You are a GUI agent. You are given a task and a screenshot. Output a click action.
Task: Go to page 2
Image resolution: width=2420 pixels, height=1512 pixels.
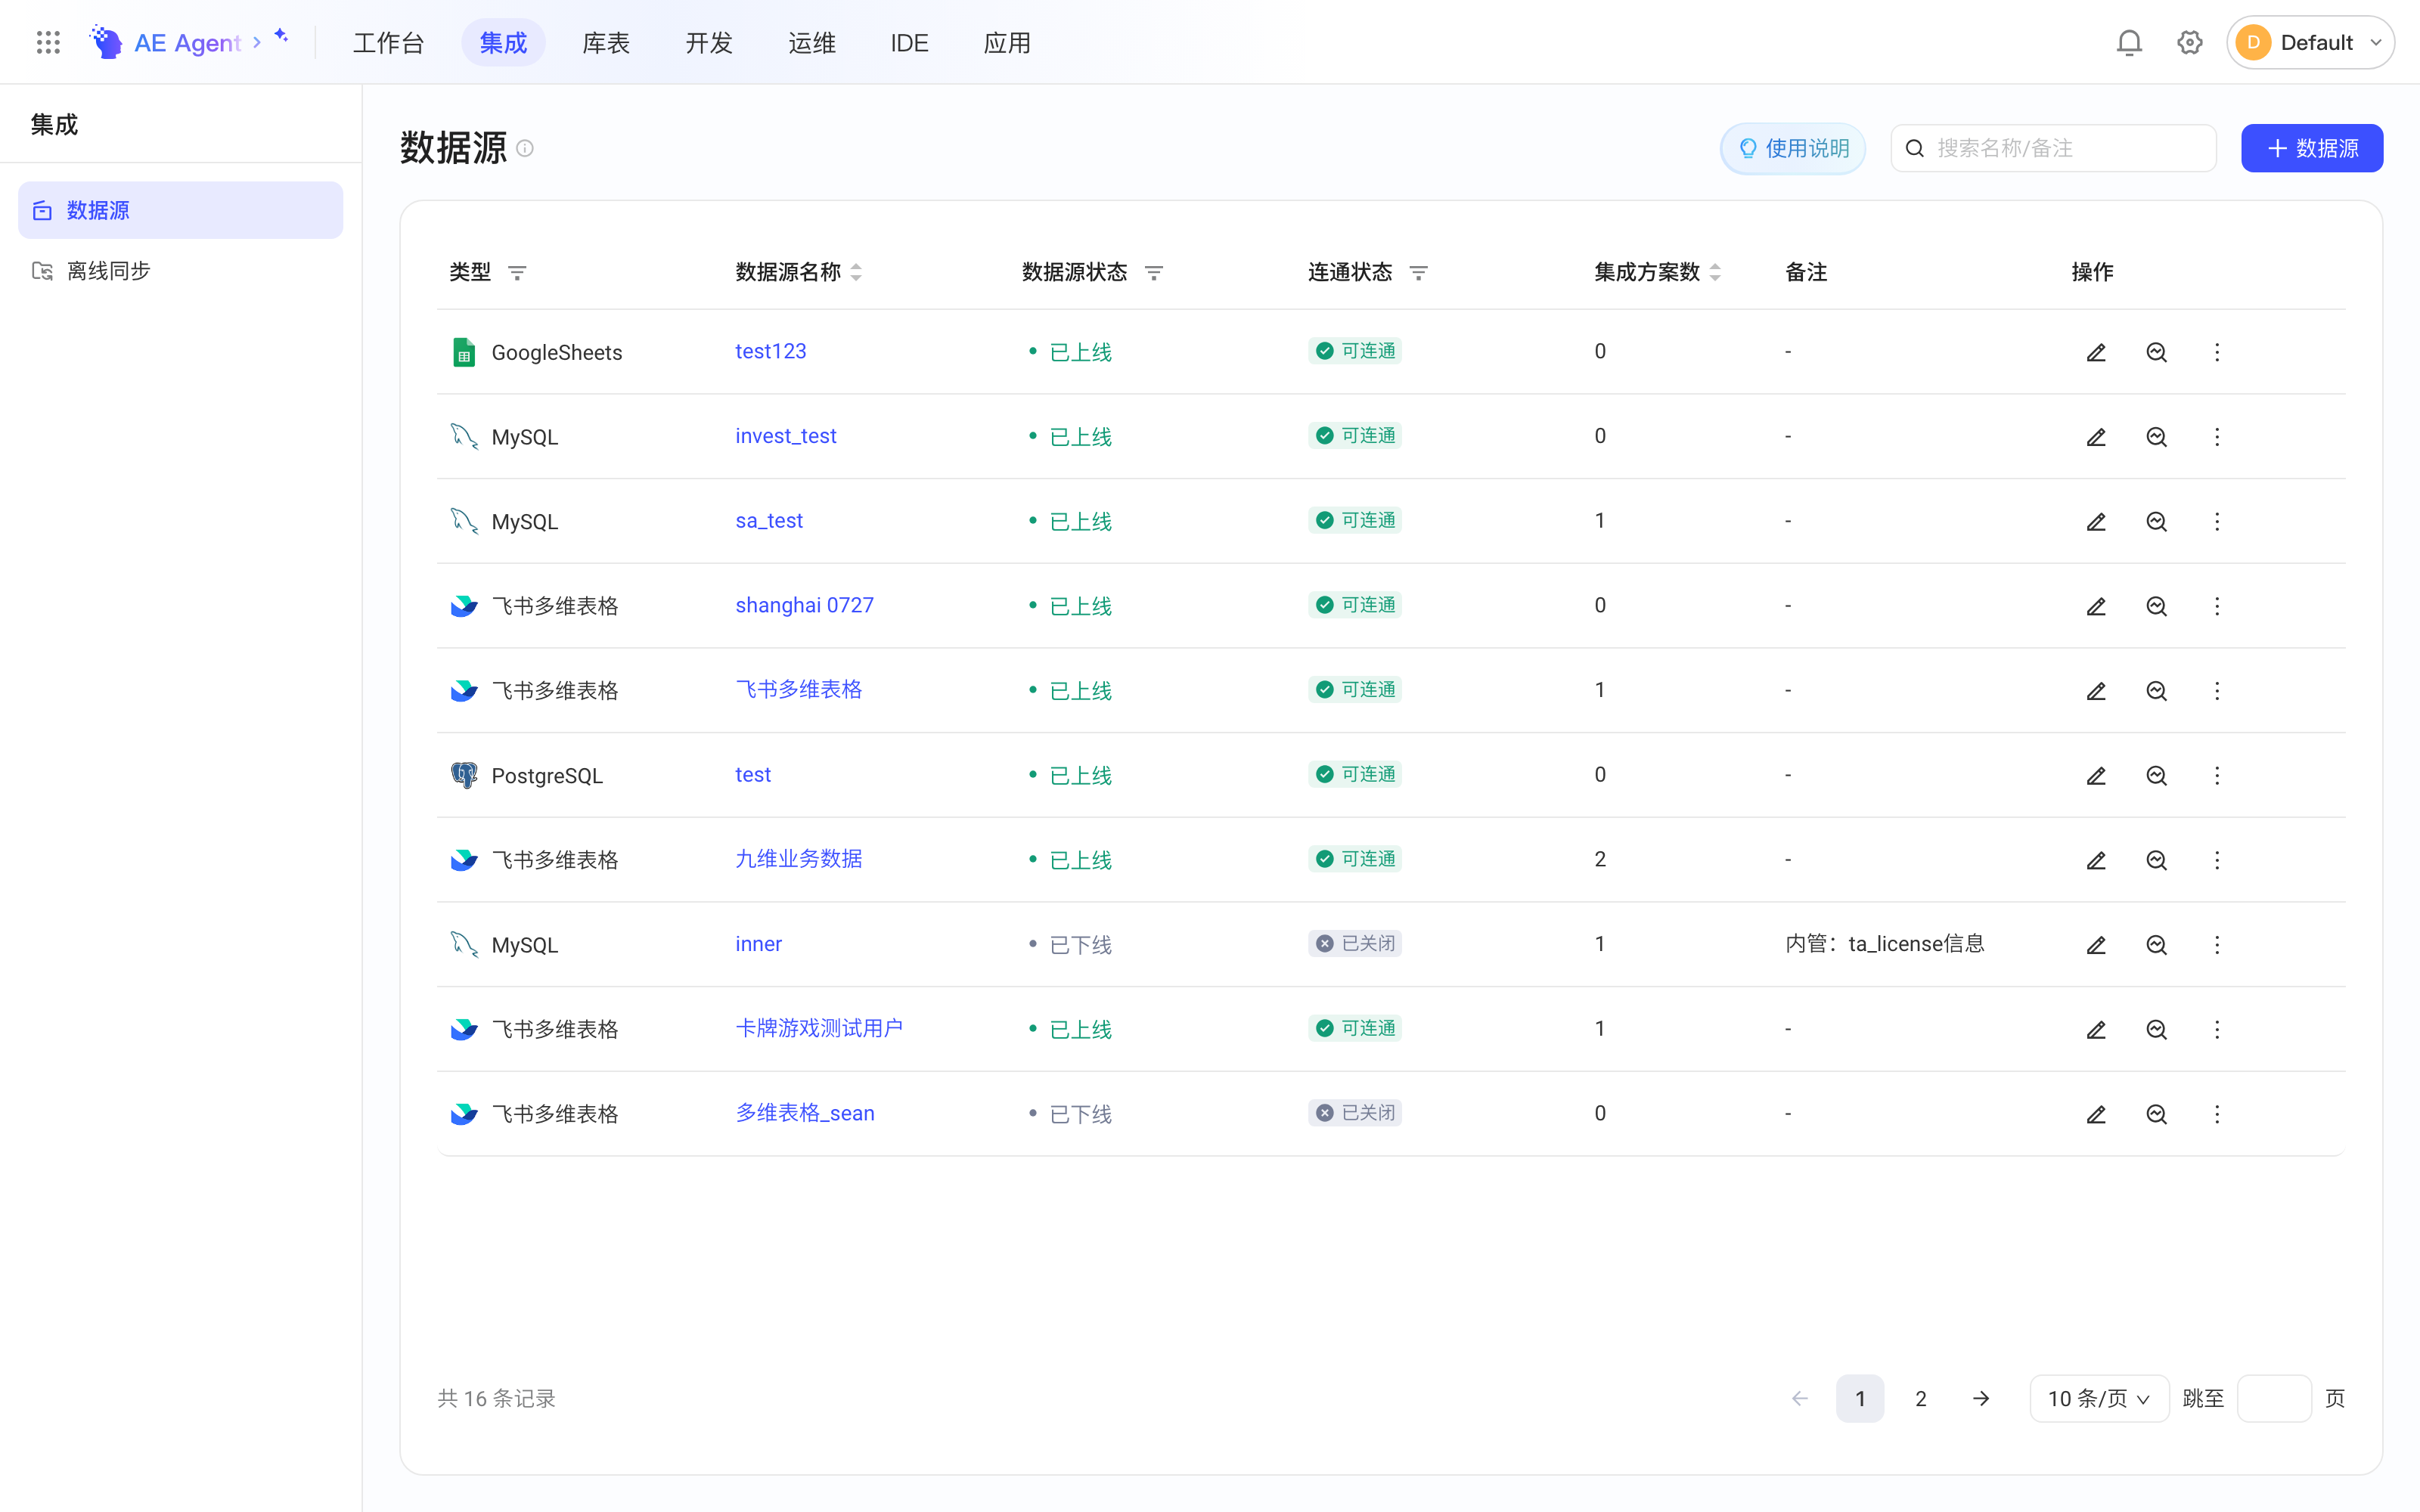(1921, 1398)
